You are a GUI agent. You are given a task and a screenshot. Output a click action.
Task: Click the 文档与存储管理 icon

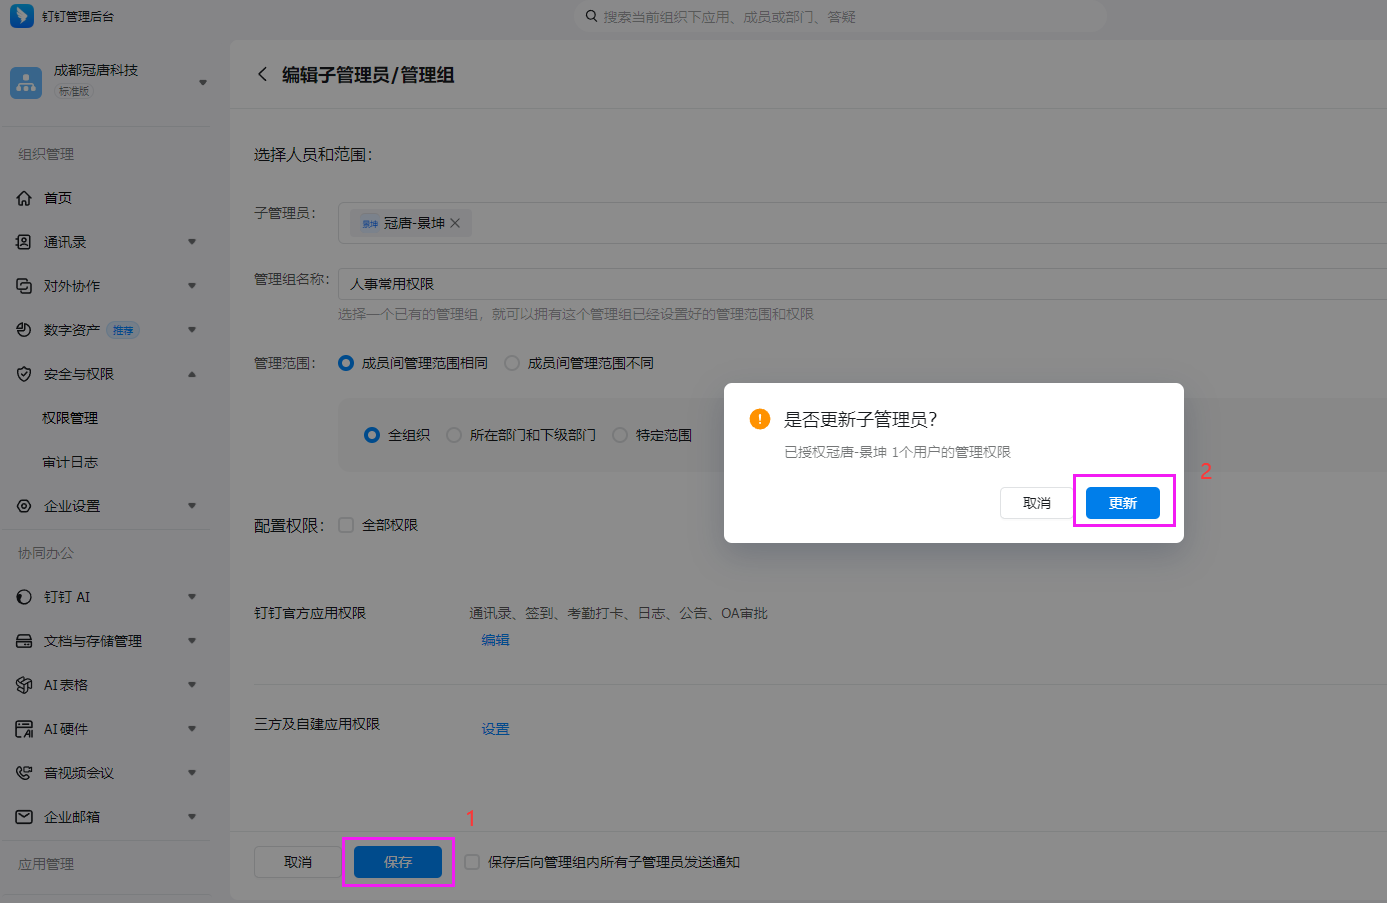click(x=24, y=641)
